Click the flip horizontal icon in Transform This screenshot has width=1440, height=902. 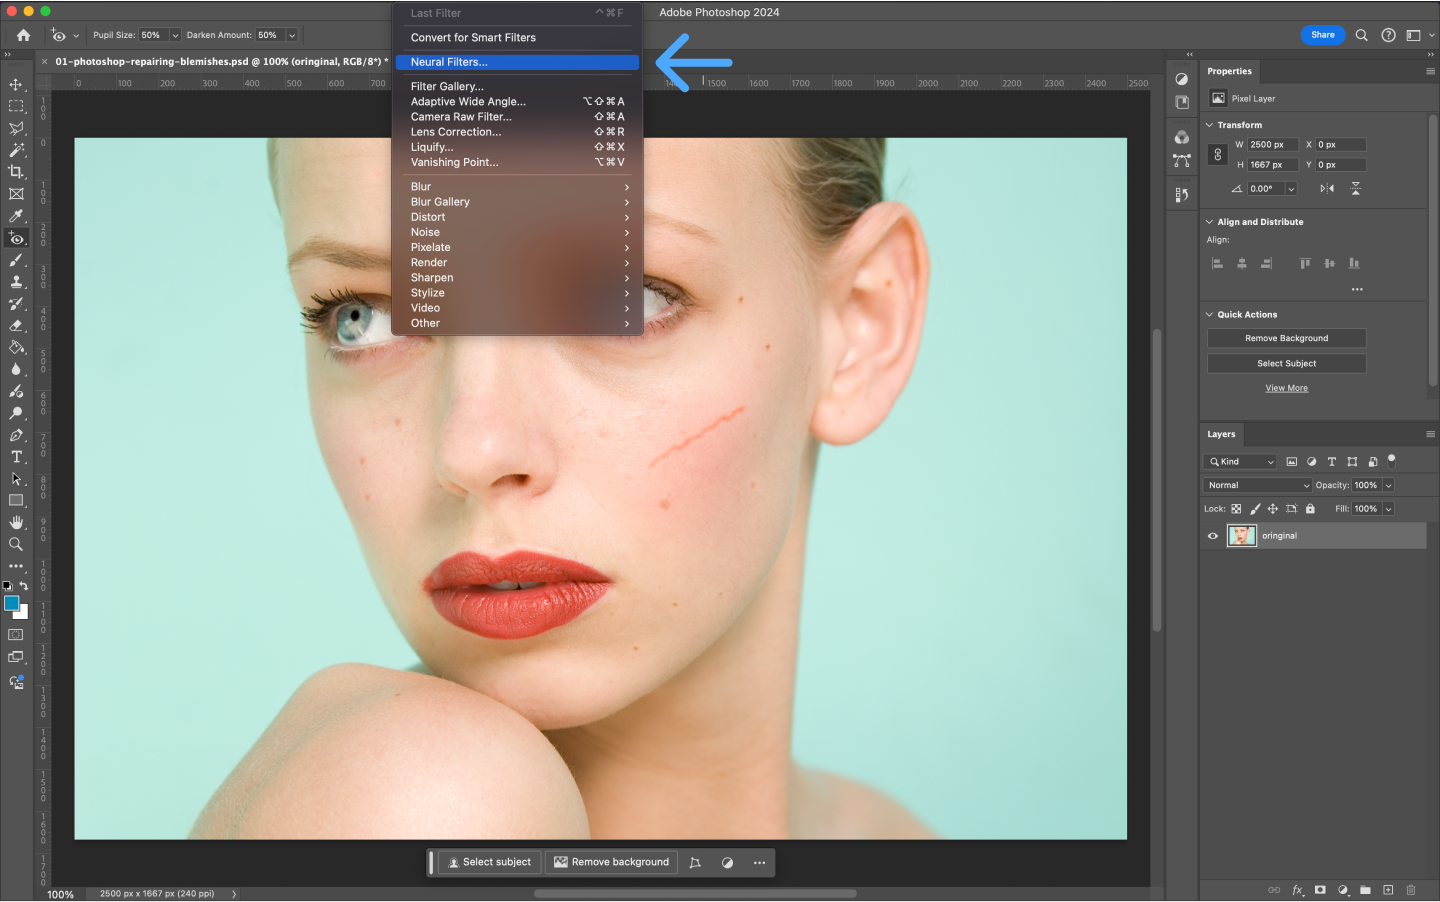(1327, 189)
